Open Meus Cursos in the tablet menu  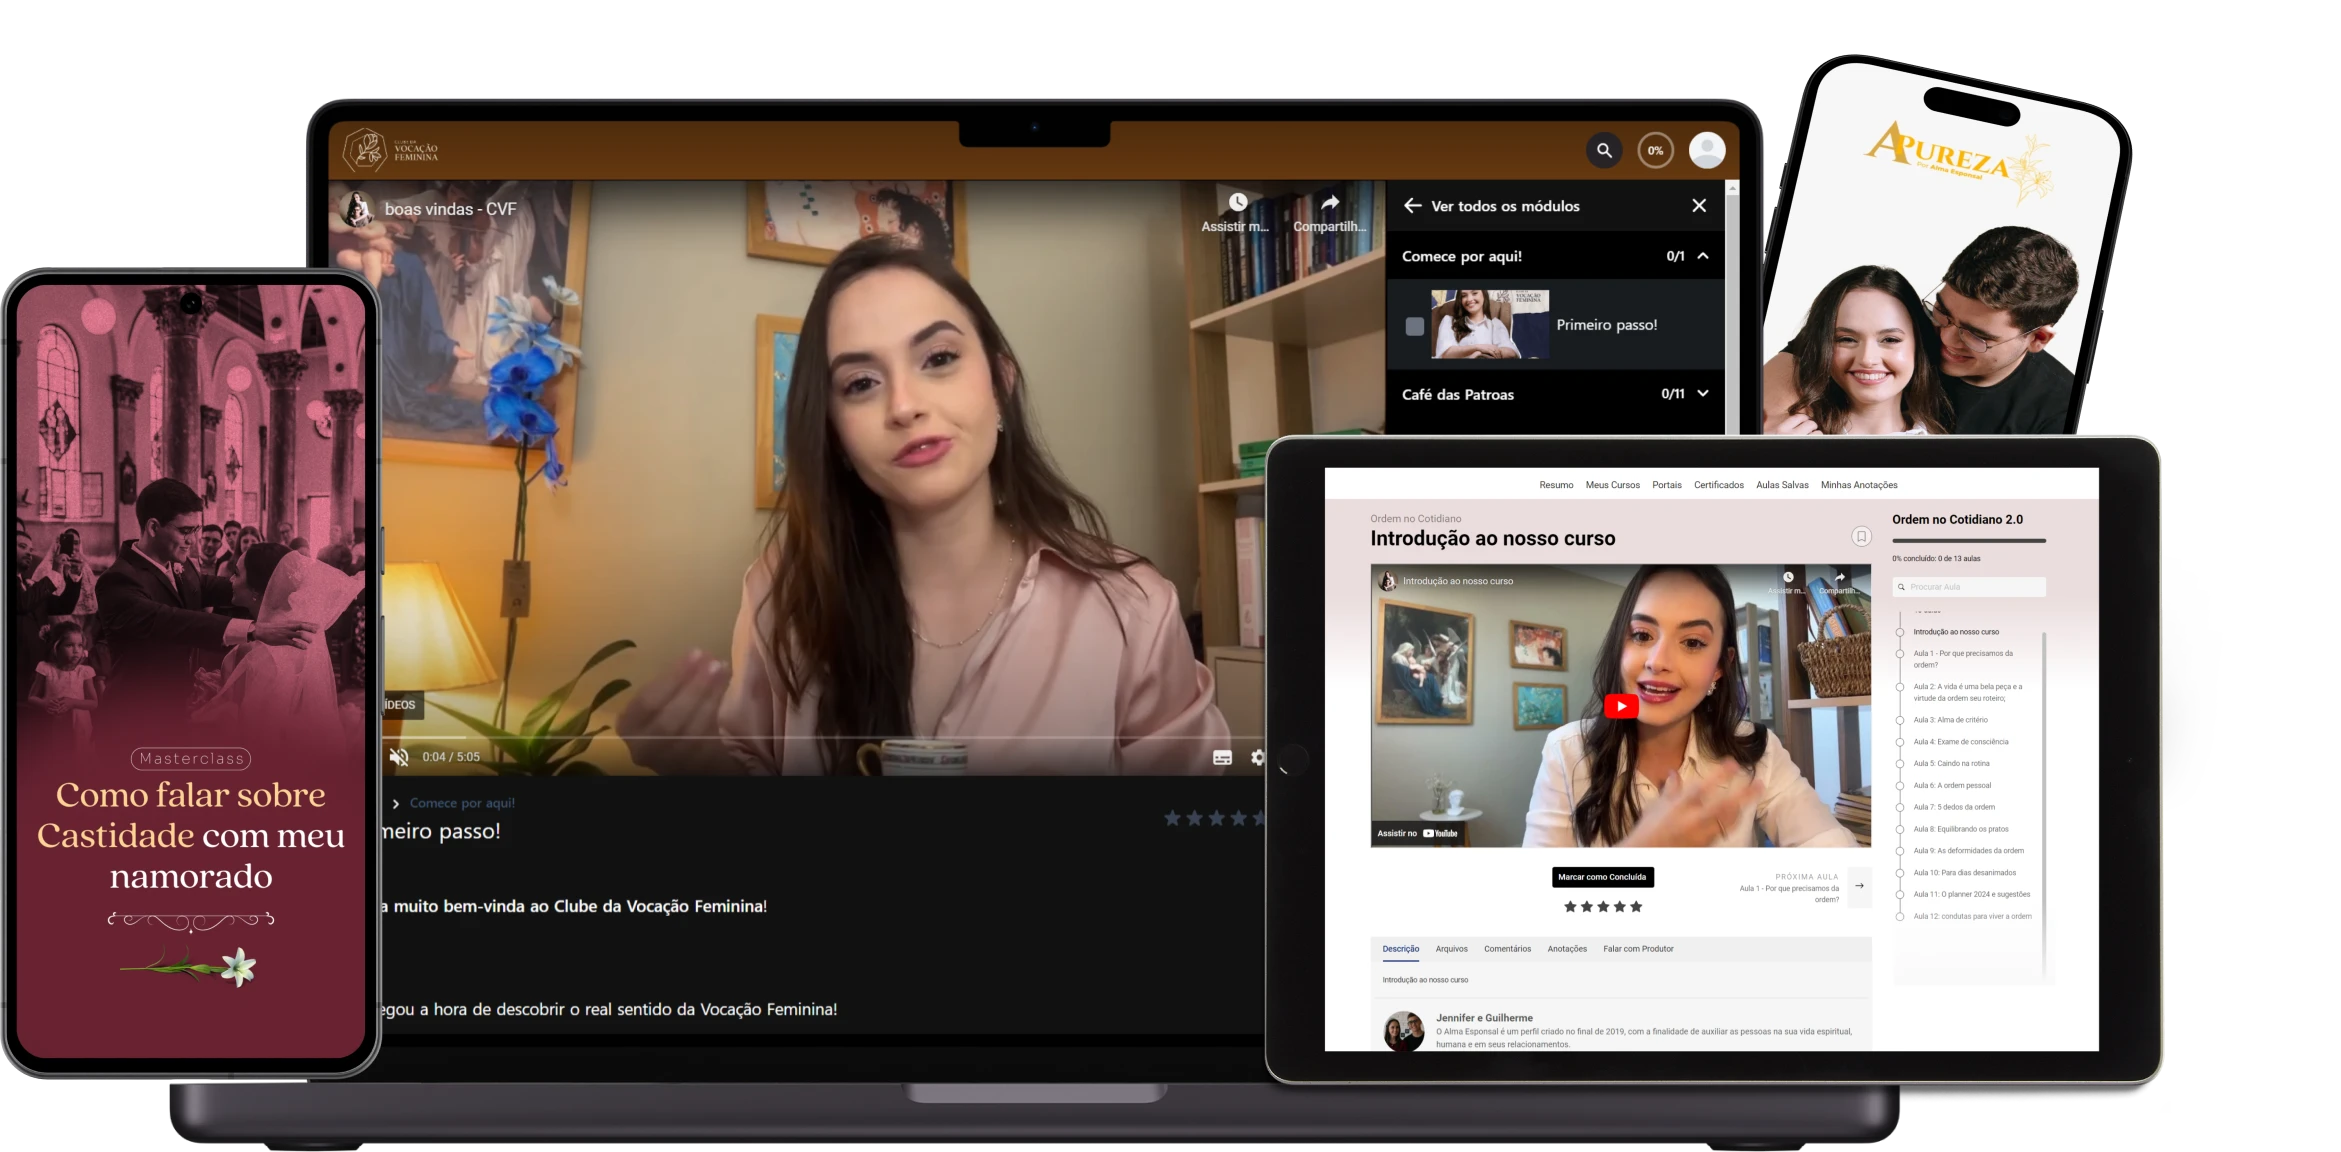(1612, 485)
